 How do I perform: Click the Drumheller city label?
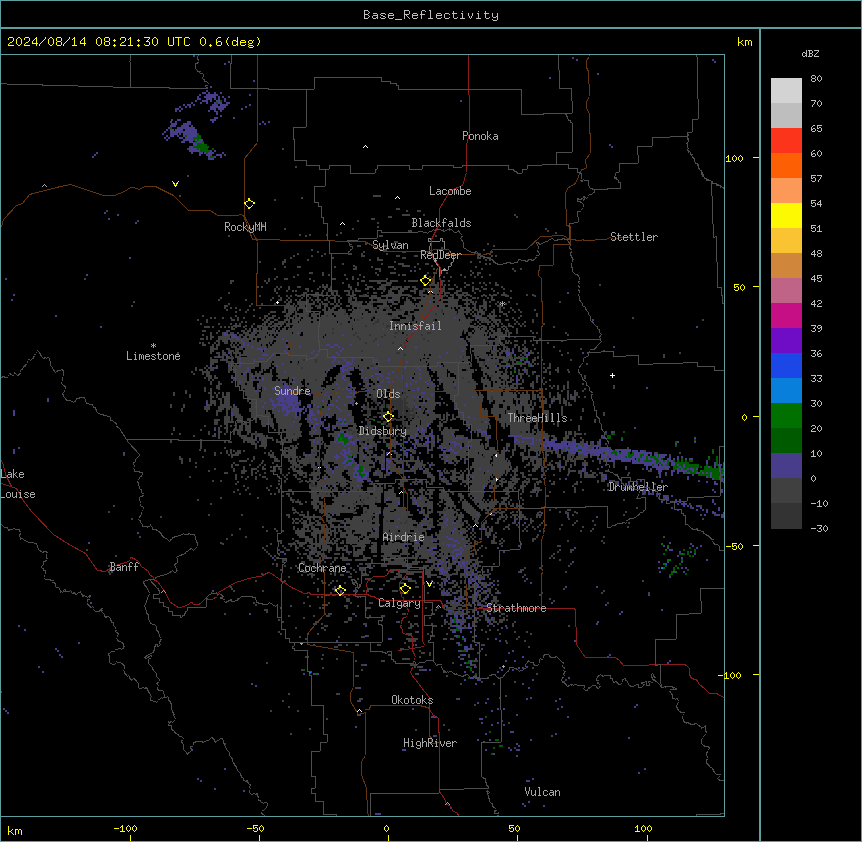[638, 487]
